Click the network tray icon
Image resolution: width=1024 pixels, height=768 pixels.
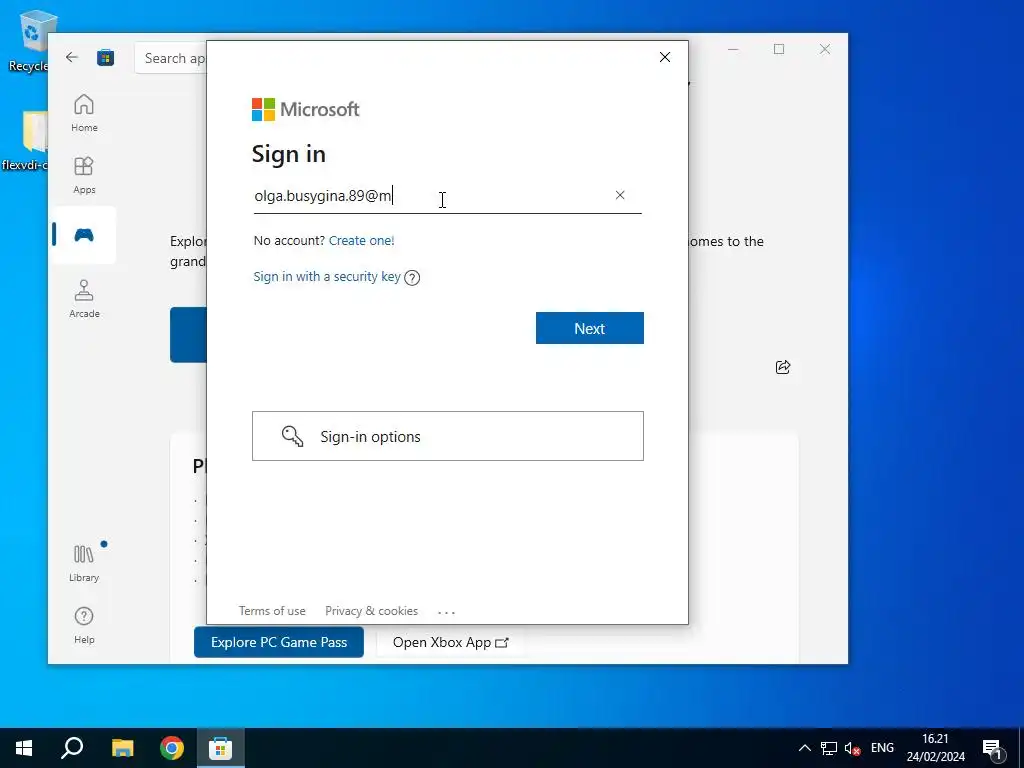coord(829,748)
